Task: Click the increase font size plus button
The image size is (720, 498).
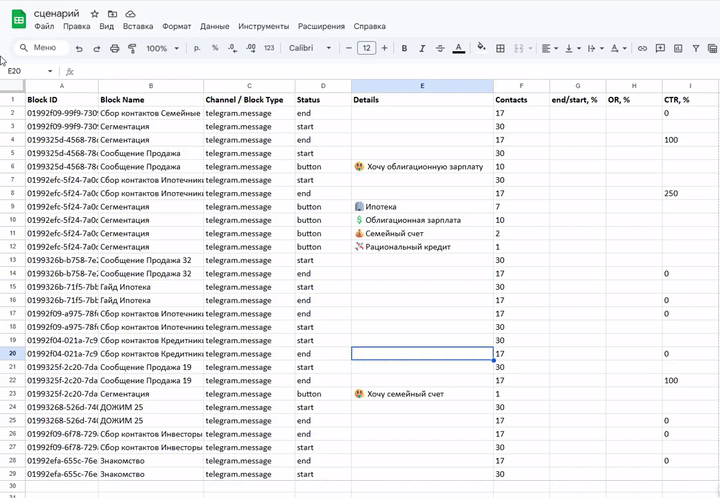Action: 385,48
